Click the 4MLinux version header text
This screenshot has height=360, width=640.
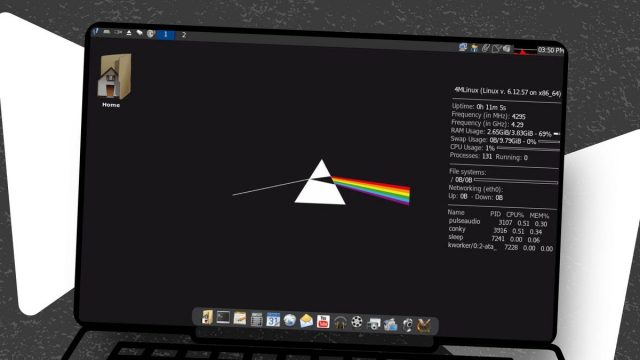point(507,92)
